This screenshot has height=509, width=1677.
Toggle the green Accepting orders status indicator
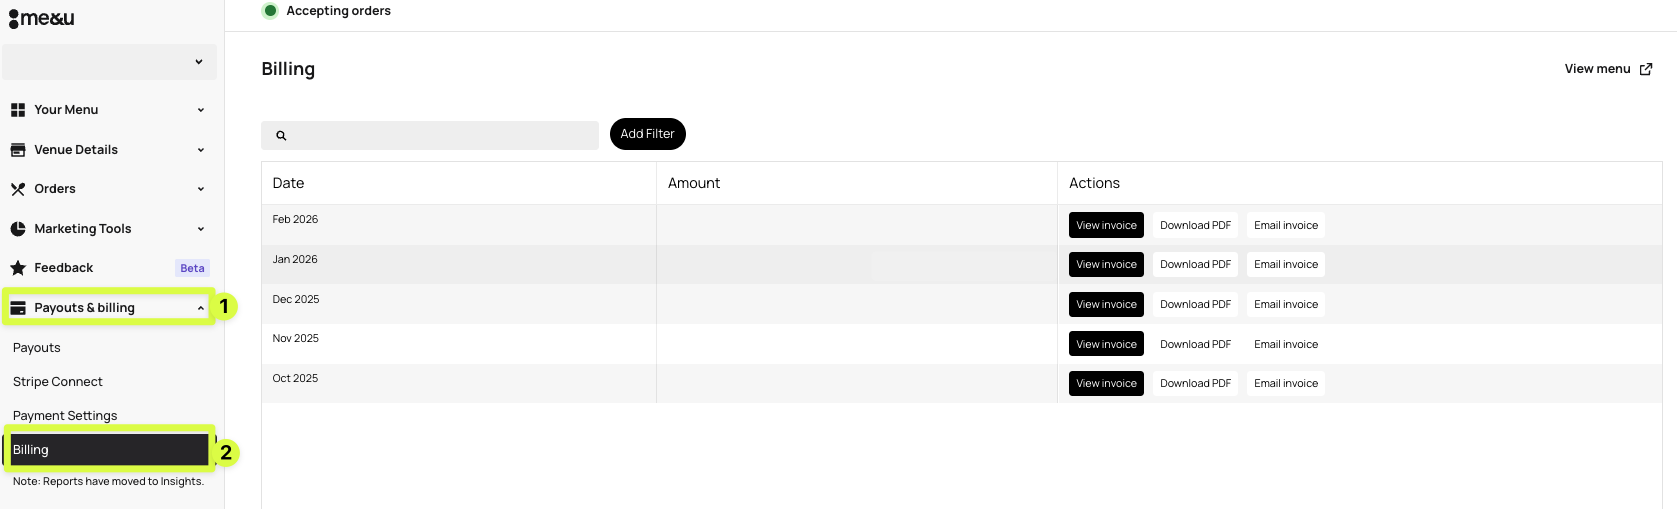point(270,11)
